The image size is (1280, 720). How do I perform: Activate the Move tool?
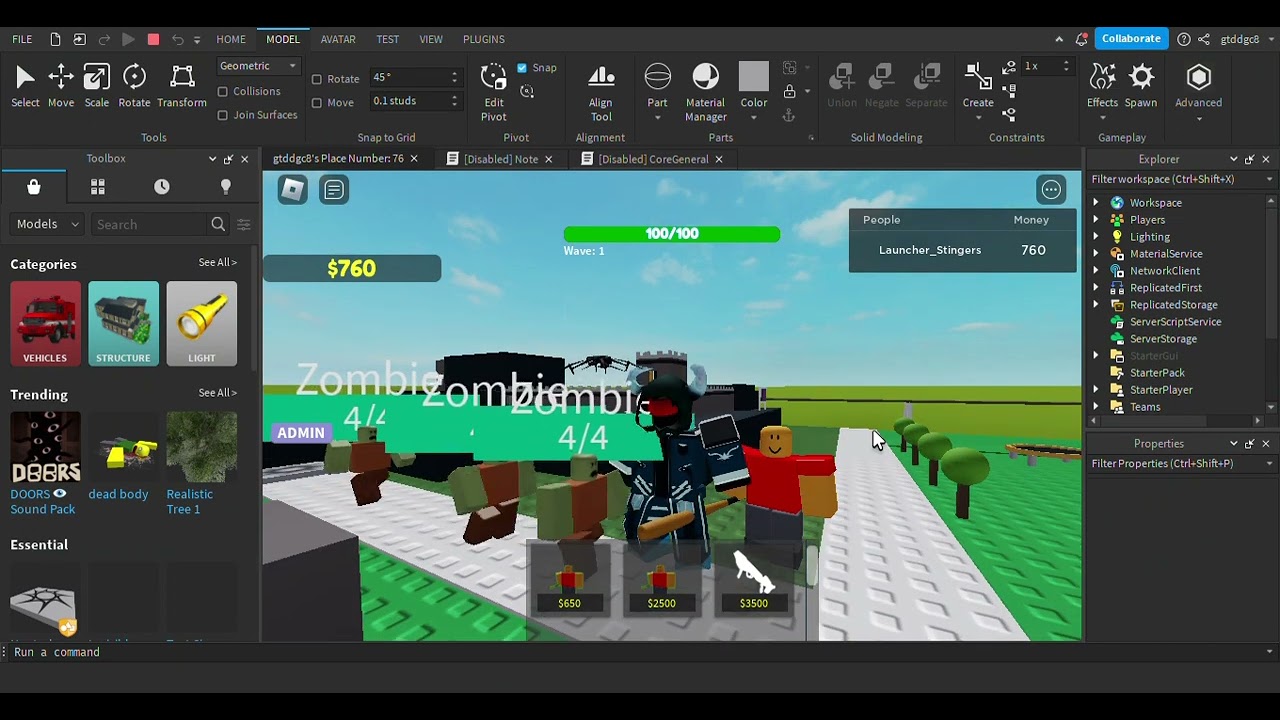[x=61, y=86]
